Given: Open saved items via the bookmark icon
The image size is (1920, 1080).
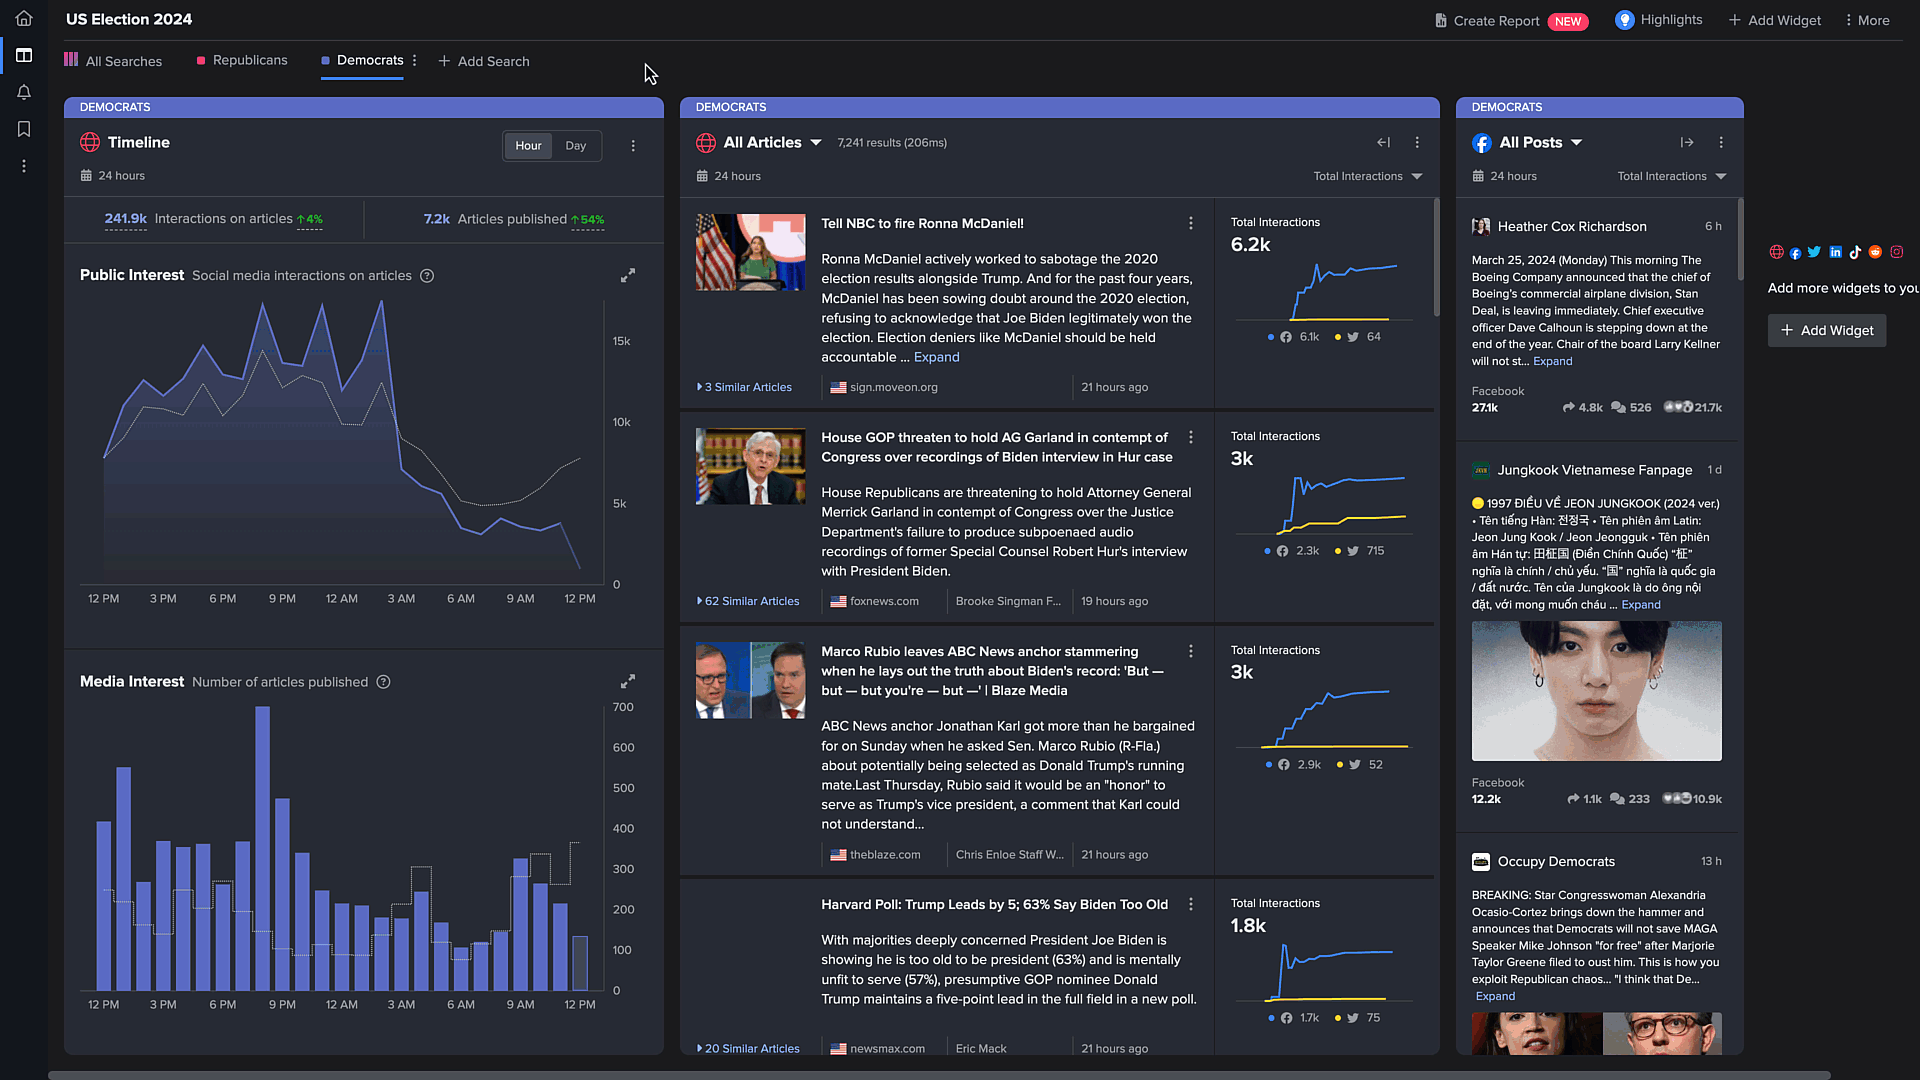Looking at the screenshot, I should click(x=23, y=129).
